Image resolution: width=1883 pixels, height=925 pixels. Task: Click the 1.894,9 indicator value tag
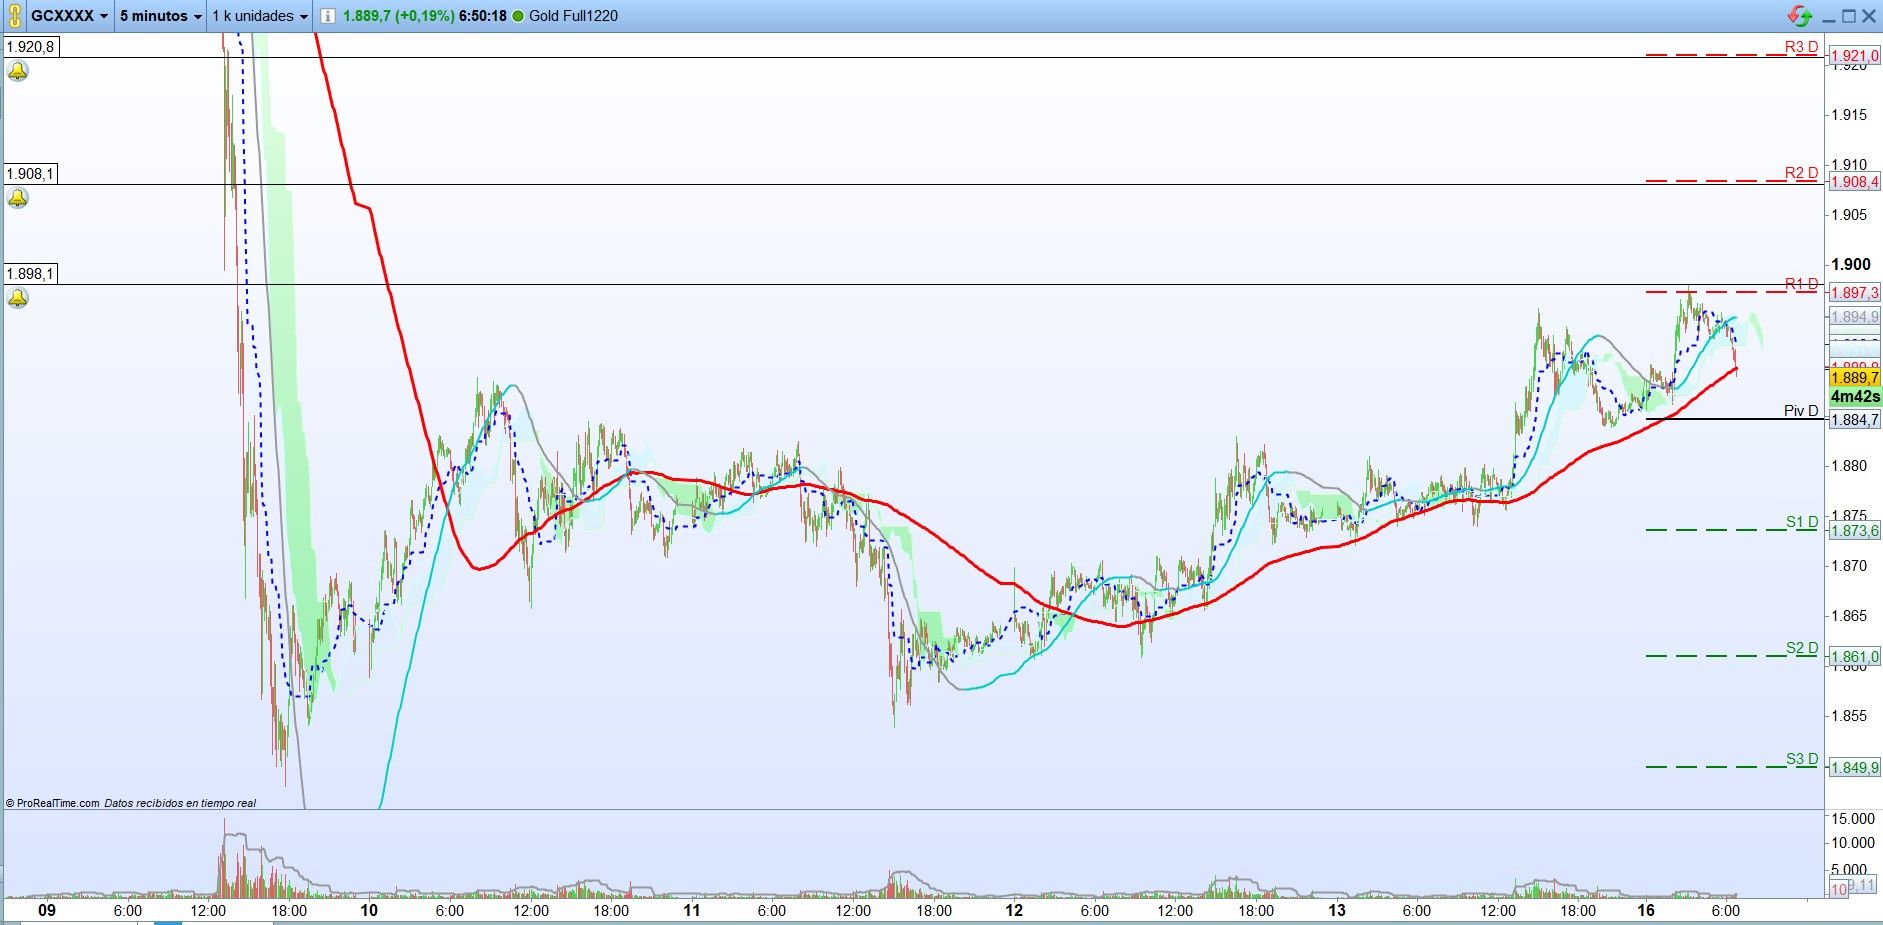[x=1854, y=317]
